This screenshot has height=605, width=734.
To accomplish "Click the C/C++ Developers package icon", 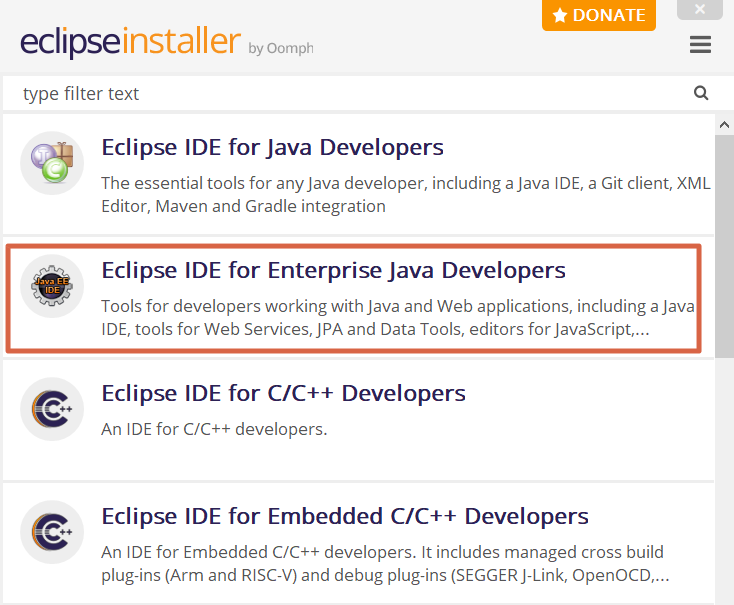I will click(52, 409).
